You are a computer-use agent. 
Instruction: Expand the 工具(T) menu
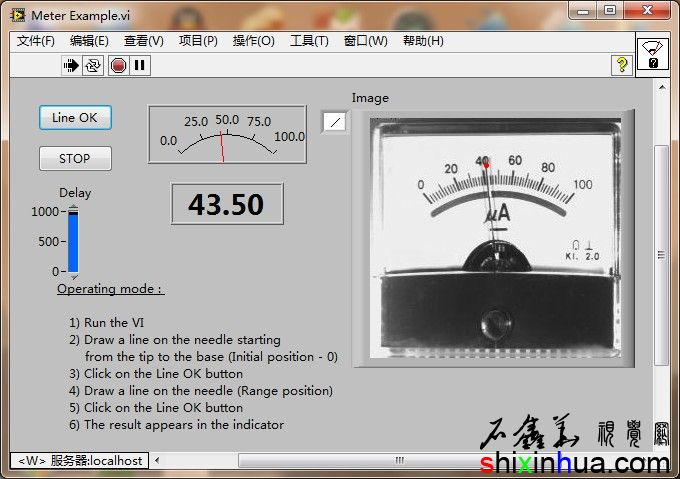pyautogui.click(x=309, y=41)
